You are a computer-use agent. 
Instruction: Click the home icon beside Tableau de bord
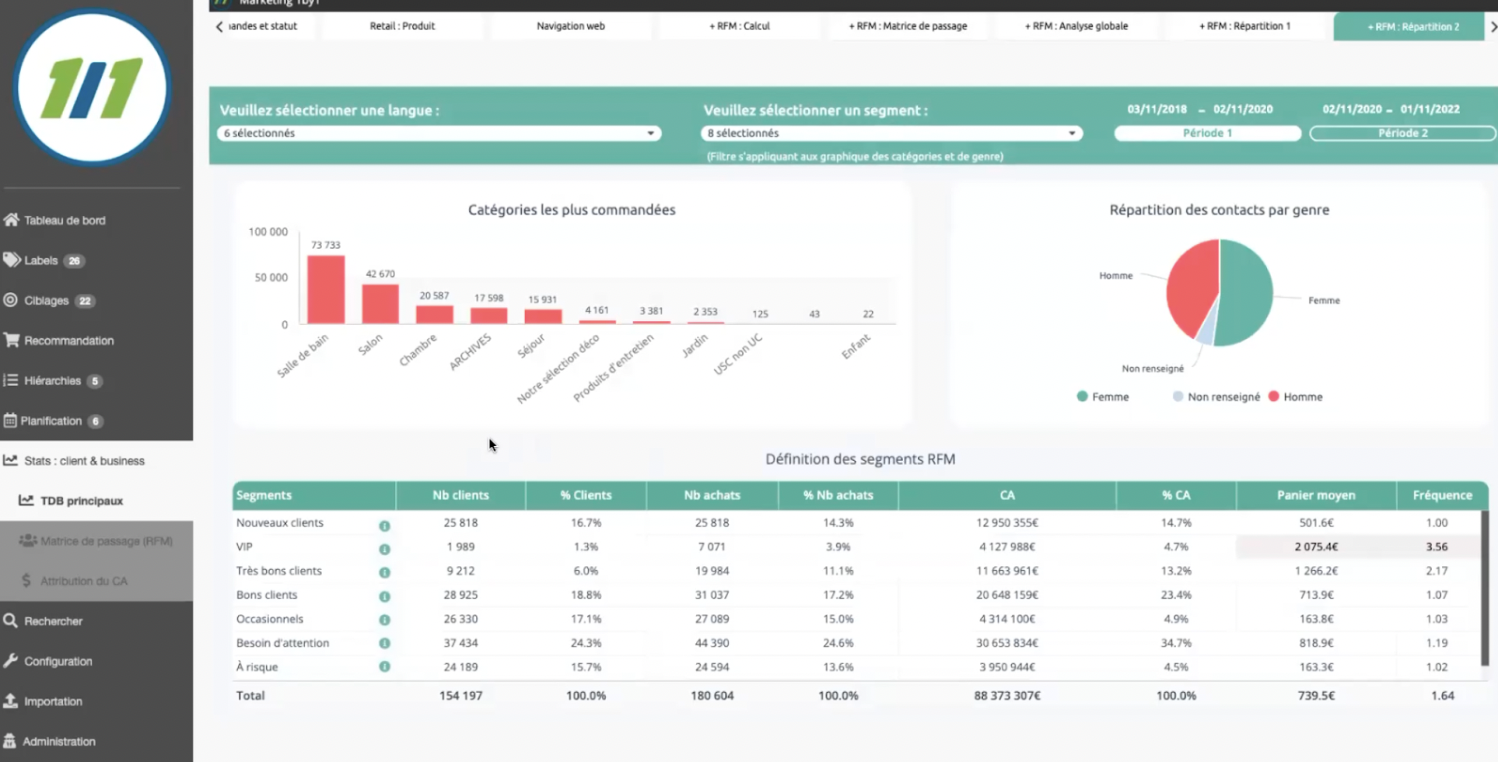[x=11, y=220]
